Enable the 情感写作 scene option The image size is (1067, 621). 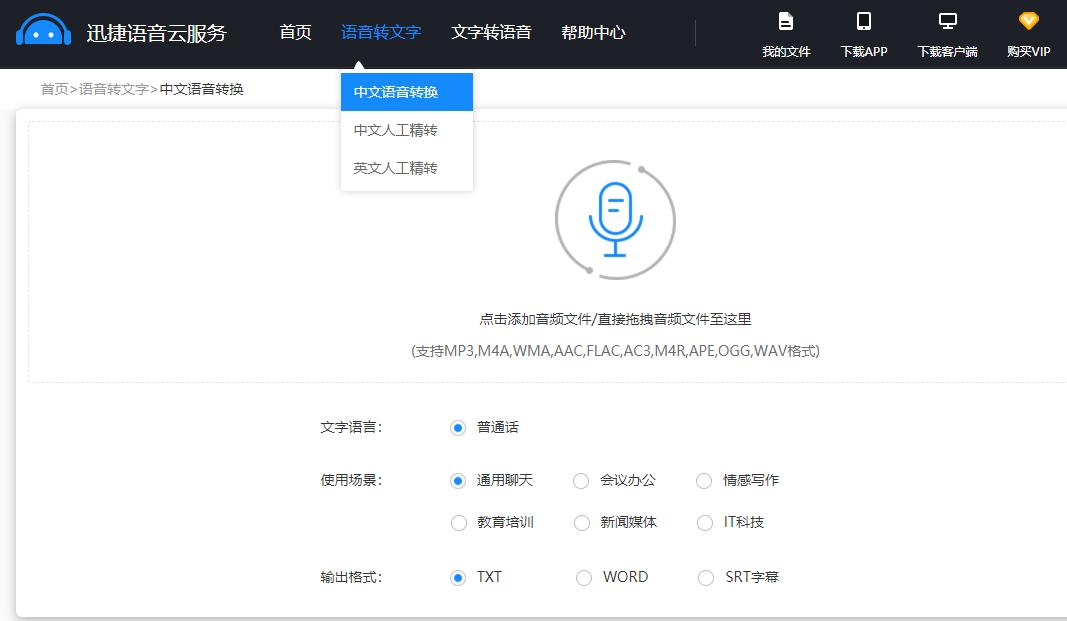(704, 480)
